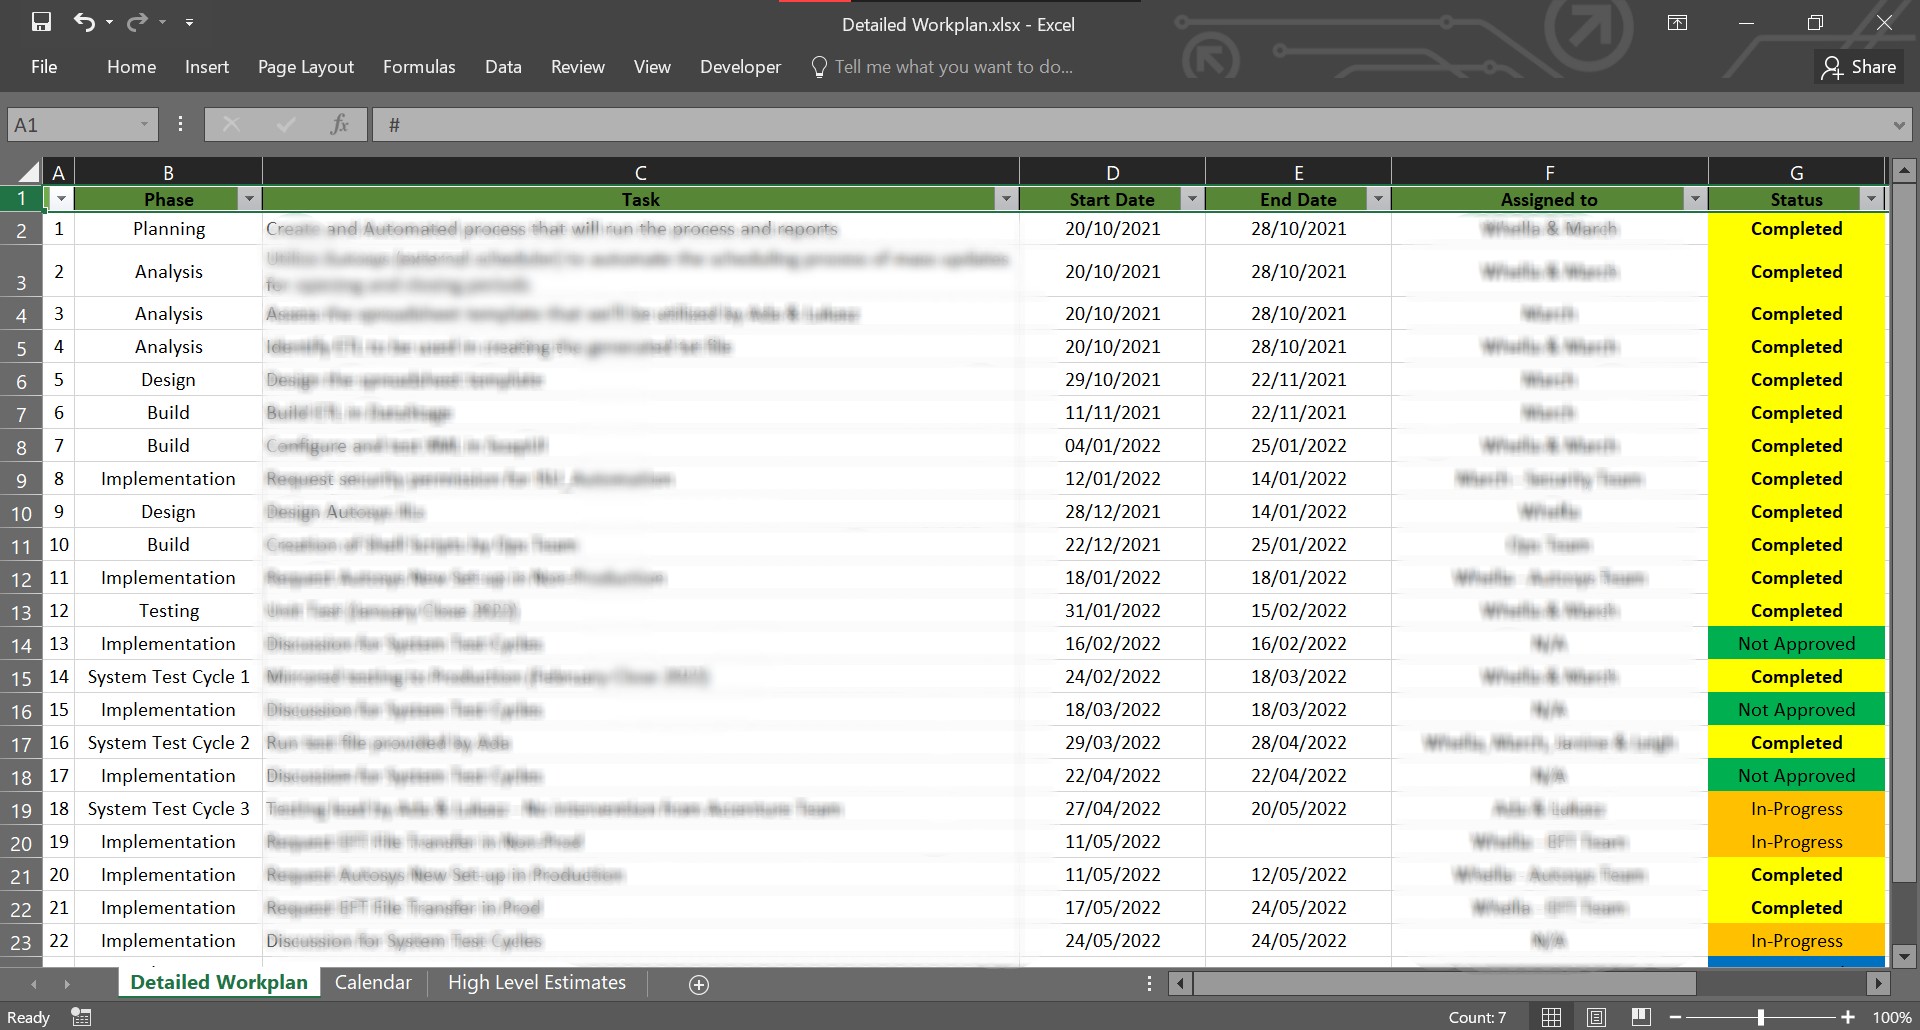Click the horizontal scrollbar left arrow
Image resolution: width=1920 pixels, height=1030 pixels.
coord(1181,984)
